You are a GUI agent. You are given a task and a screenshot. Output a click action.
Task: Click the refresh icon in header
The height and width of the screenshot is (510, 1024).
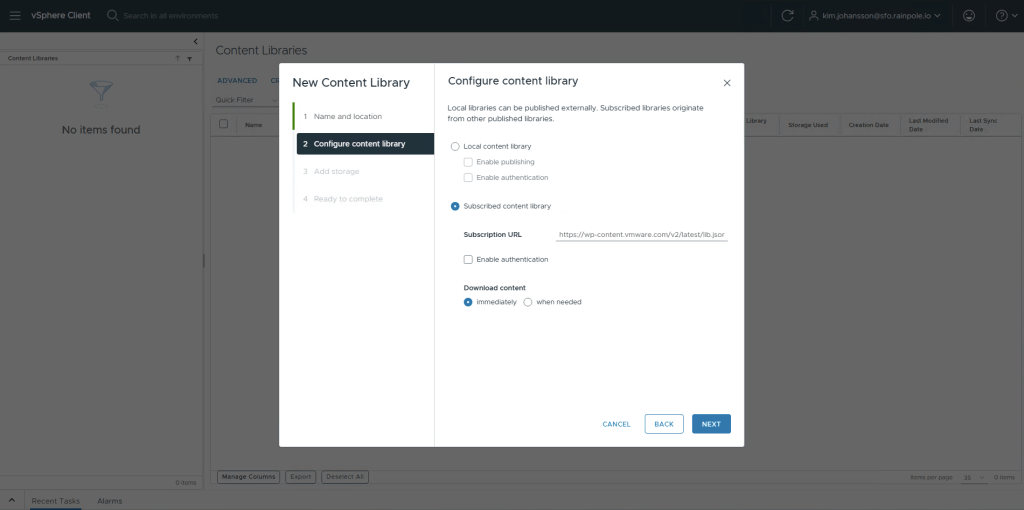coord(788,16)
